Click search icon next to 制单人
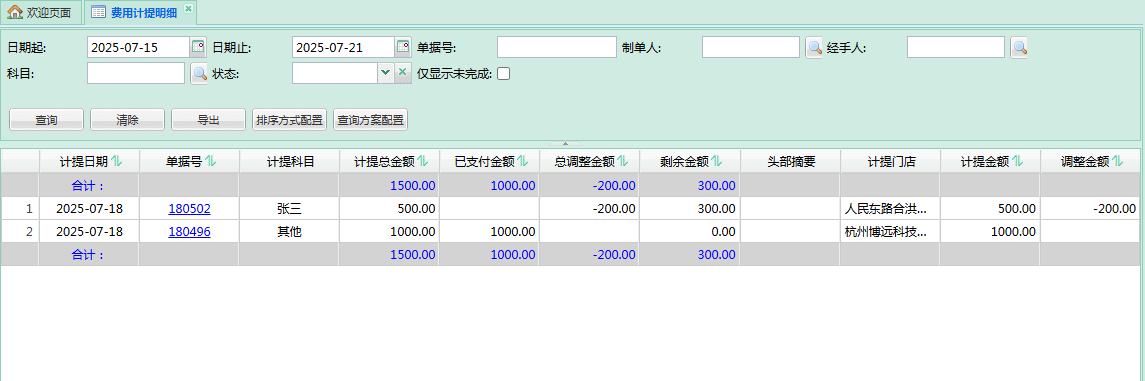The width and height of the screenshot is (1145, 381). tap(814, 47)
